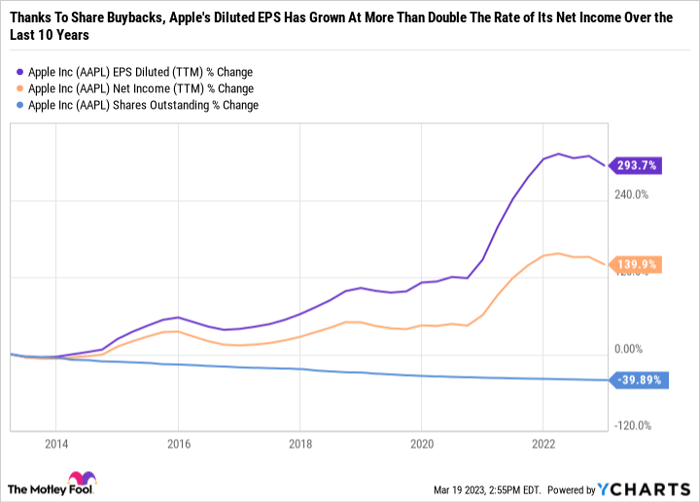Click the 2022 x-axis label

pos(542,441)
